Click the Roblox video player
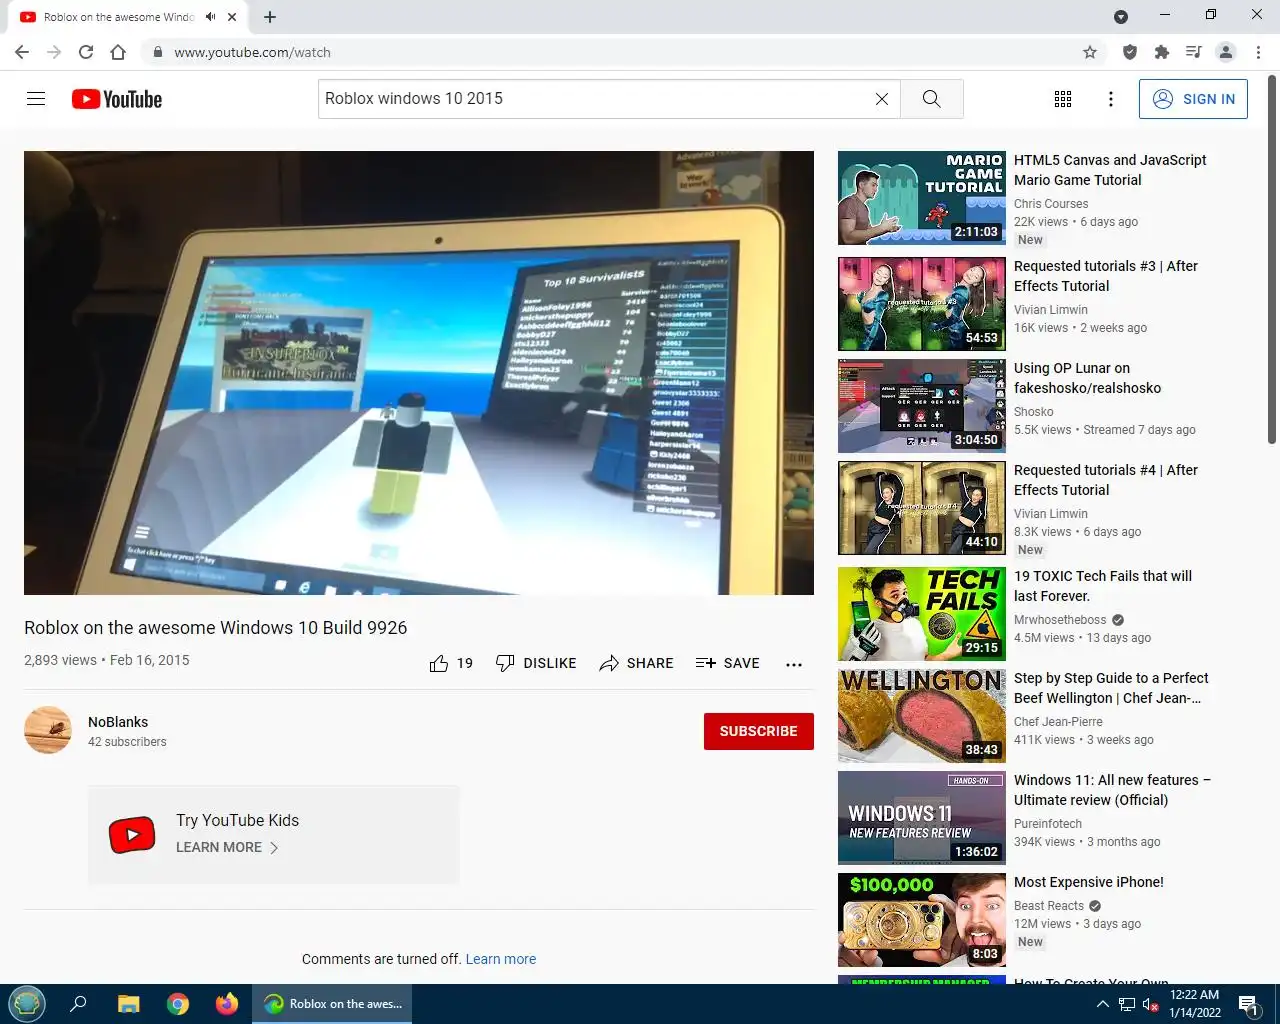 click(x=419, y=373)
